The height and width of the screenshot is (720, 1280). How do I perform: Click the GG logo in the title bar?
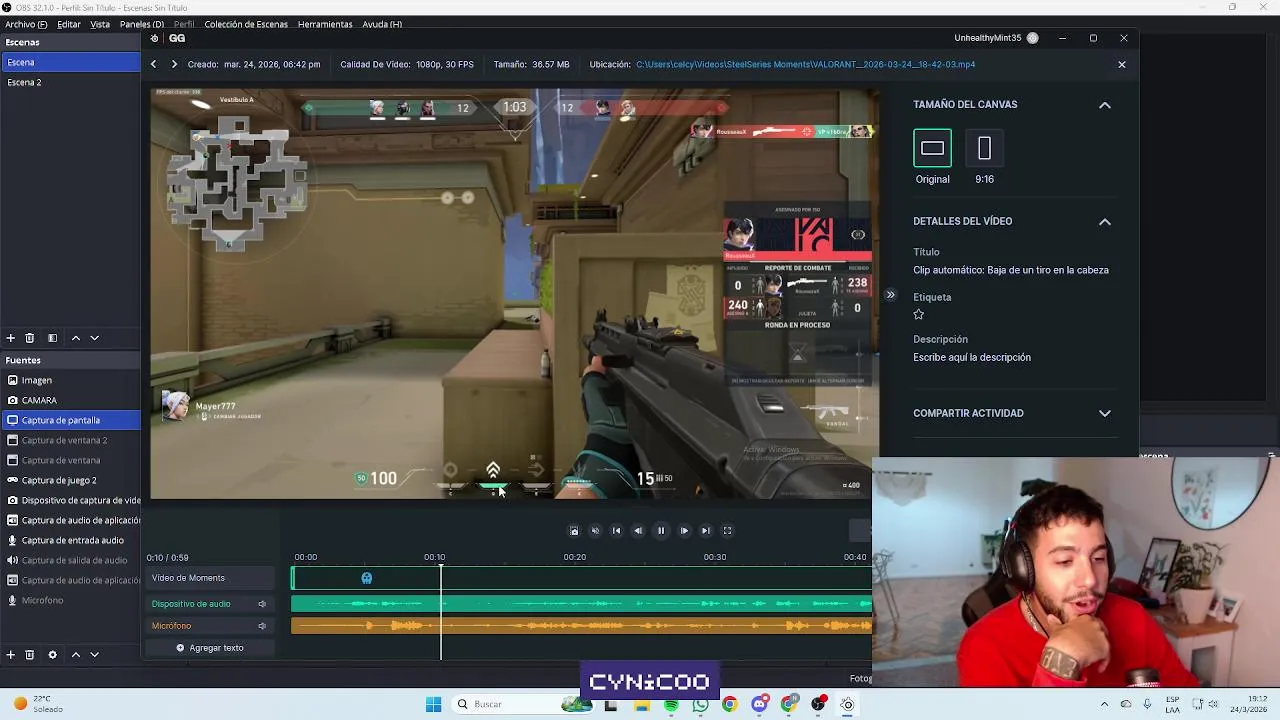[x=177, y=38]
